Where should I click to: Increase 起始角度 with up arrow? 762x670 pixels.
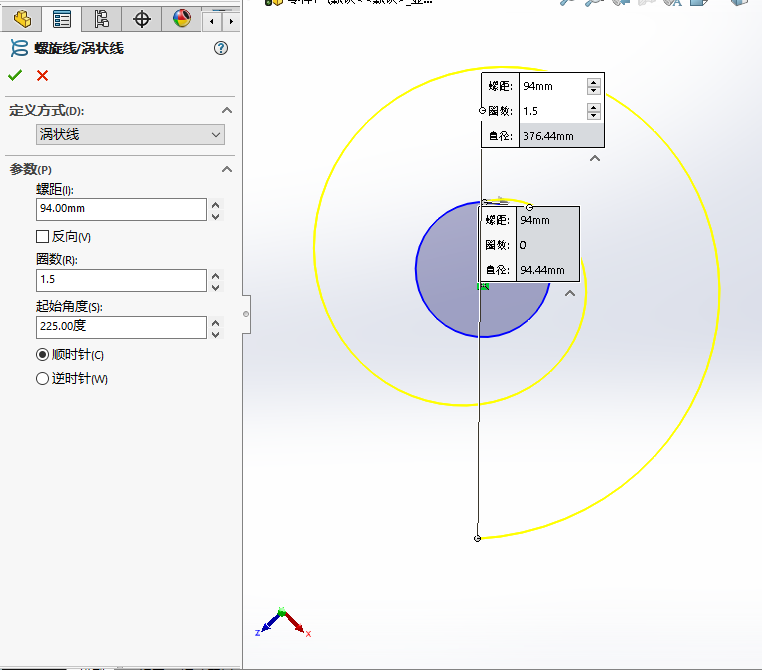216,323
